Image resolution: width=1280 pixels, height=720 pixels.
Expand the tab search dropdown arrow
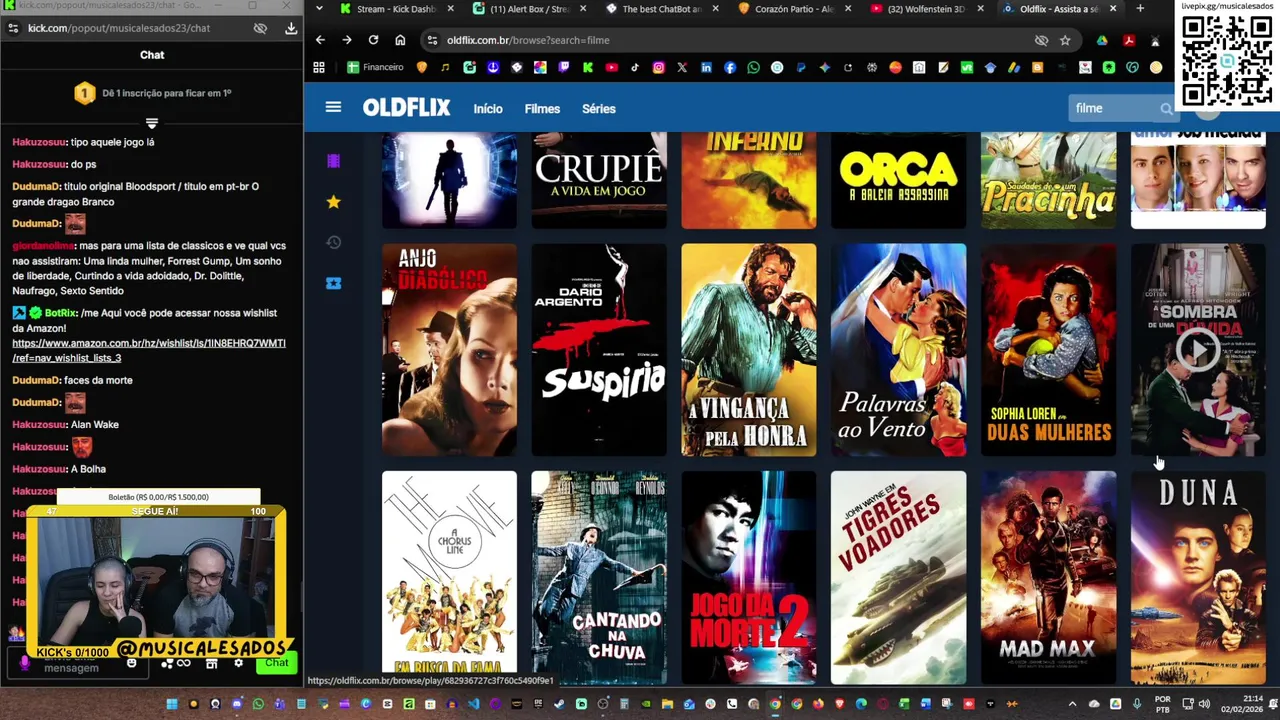click(319, 9)
